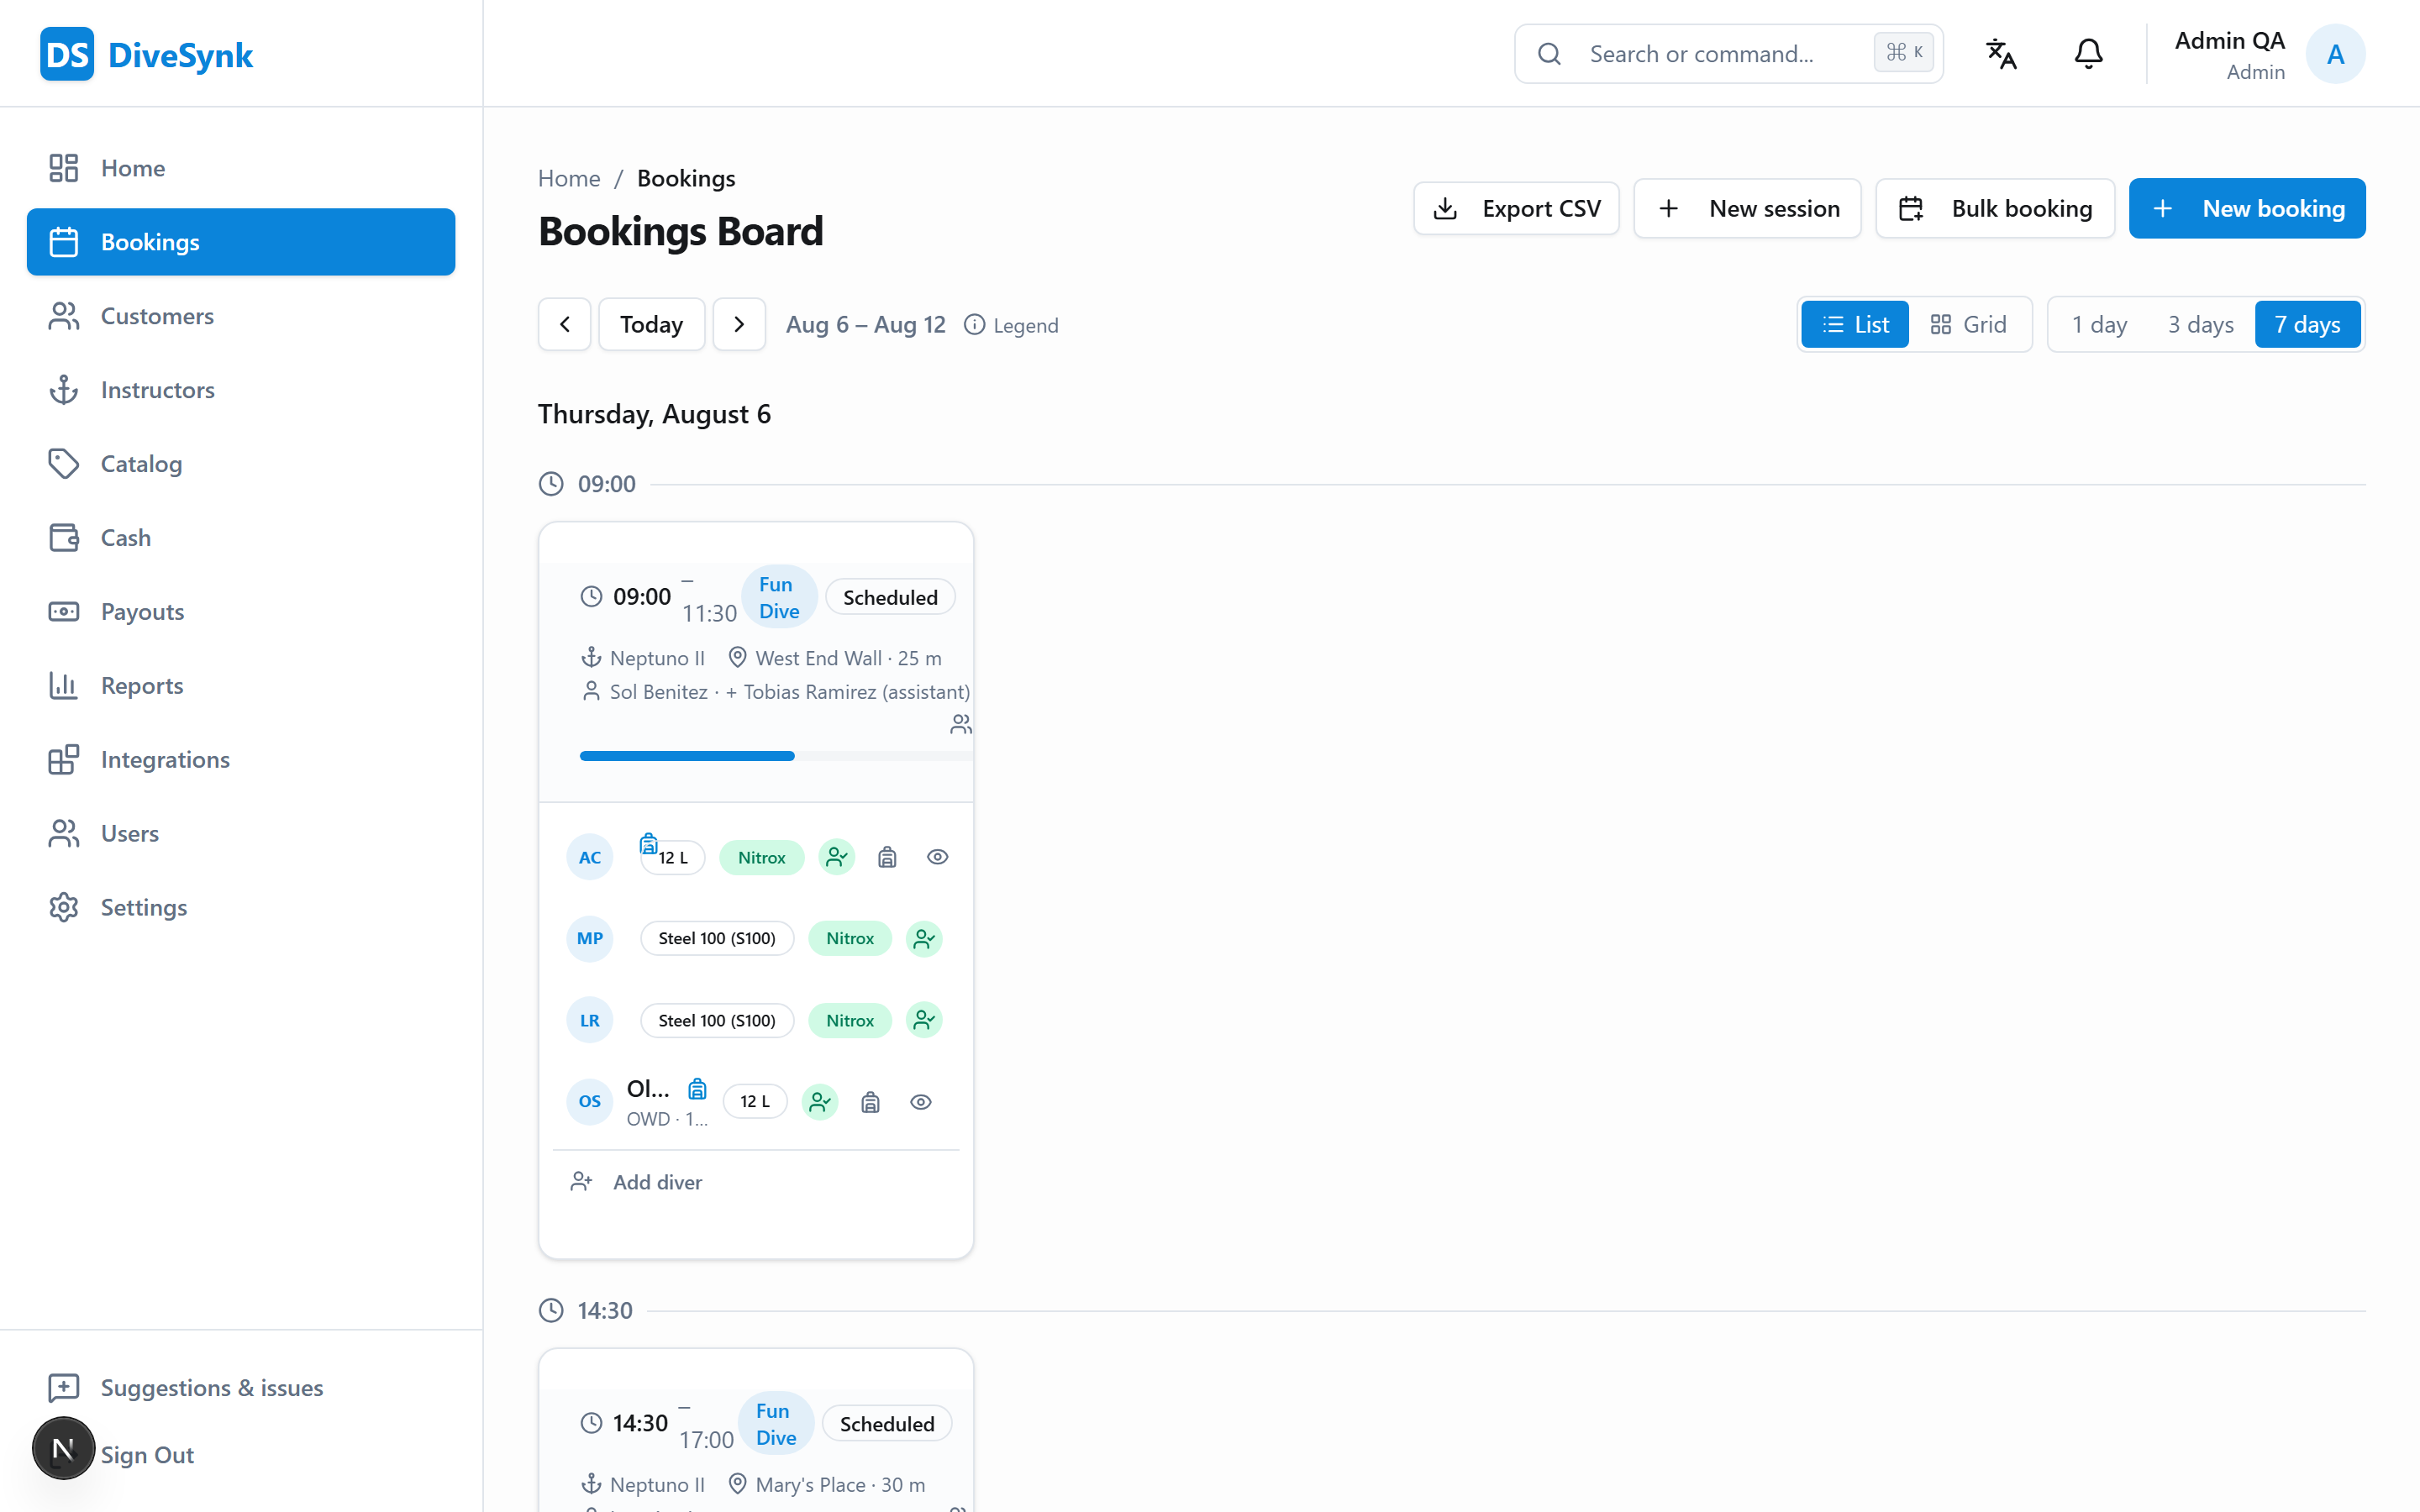
Task: Export bookings as CSV
Action: pos(1516,208)
